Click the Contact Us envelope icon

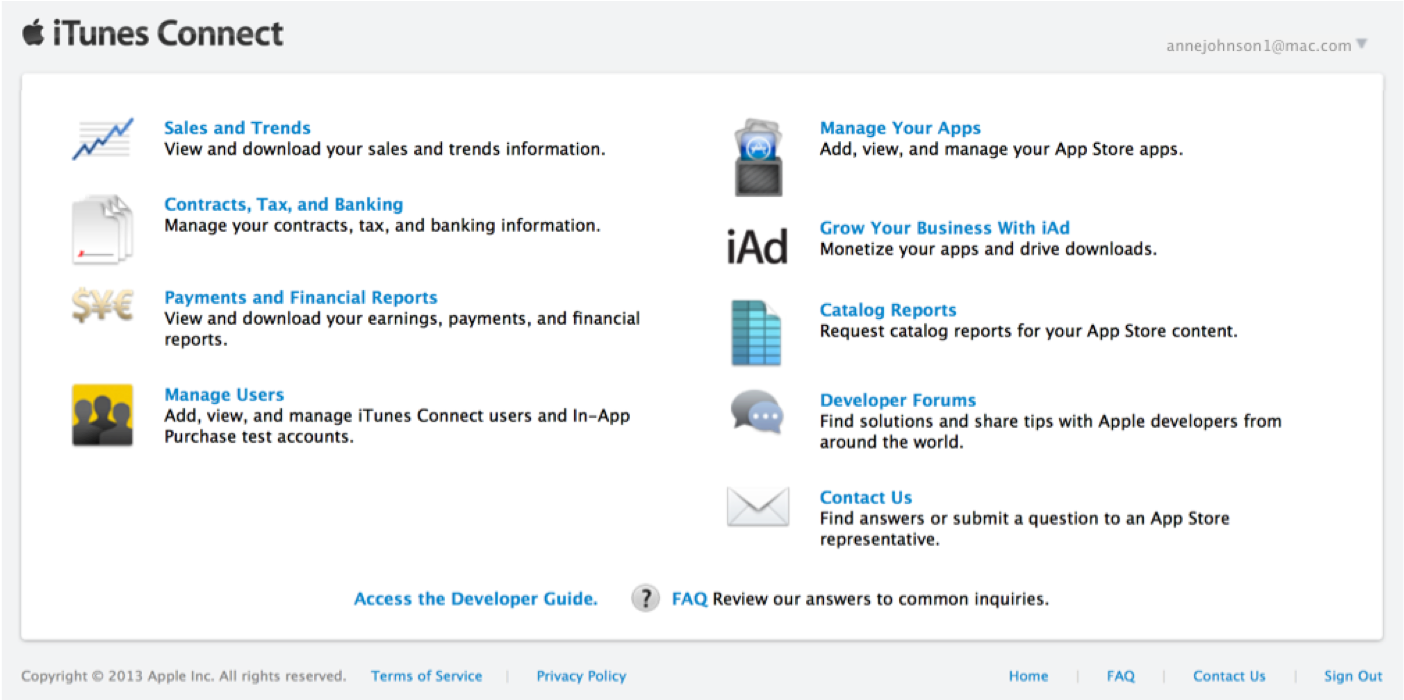758,507
